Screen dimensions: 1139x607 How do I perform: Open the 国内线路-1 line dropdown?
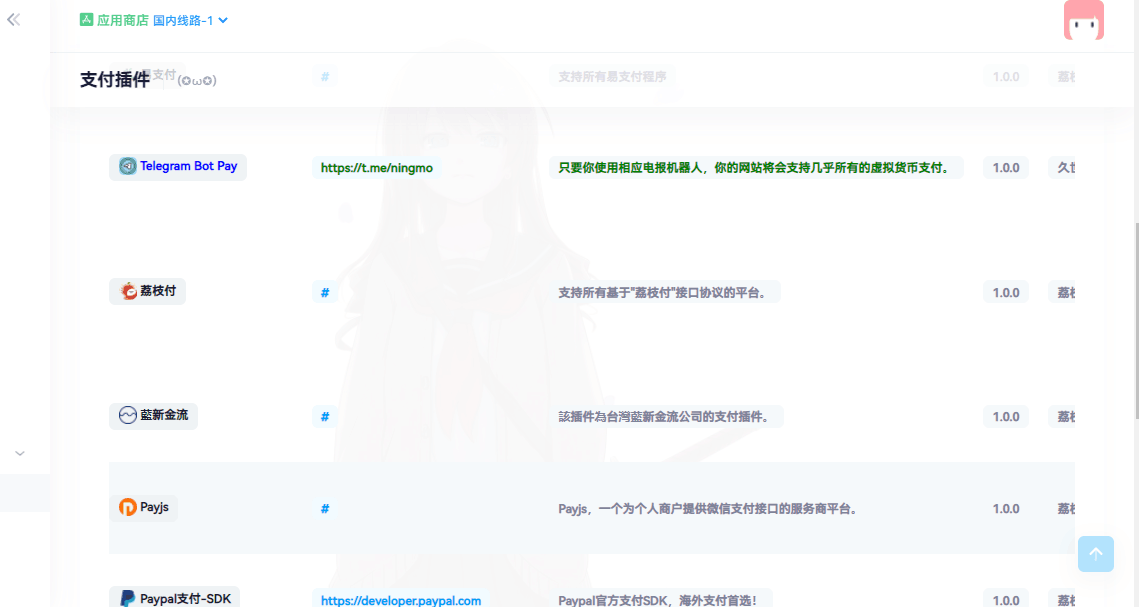tap(190, 20)
